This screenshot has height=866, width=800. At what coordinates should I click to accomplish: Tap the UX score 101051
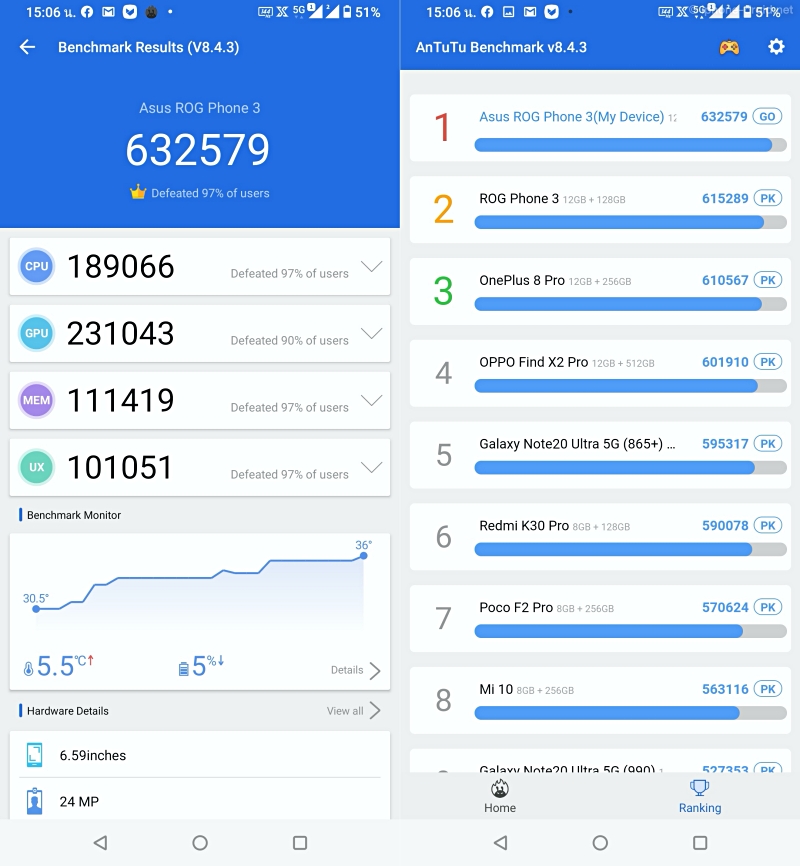[120, 467]
